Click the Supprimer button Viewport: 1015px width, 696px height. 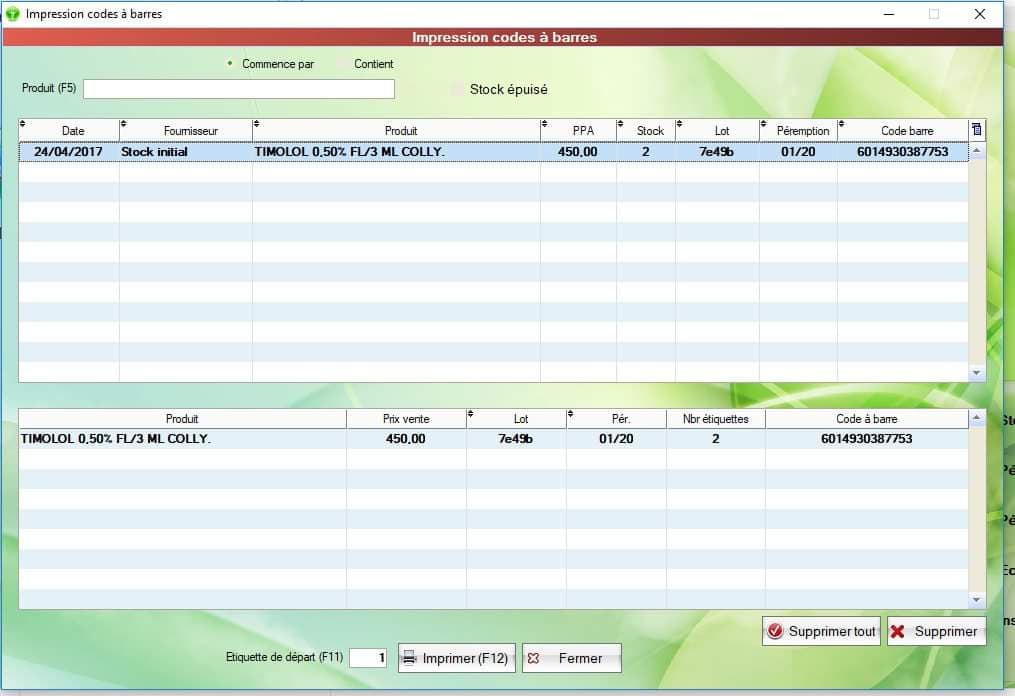[937, 631]
